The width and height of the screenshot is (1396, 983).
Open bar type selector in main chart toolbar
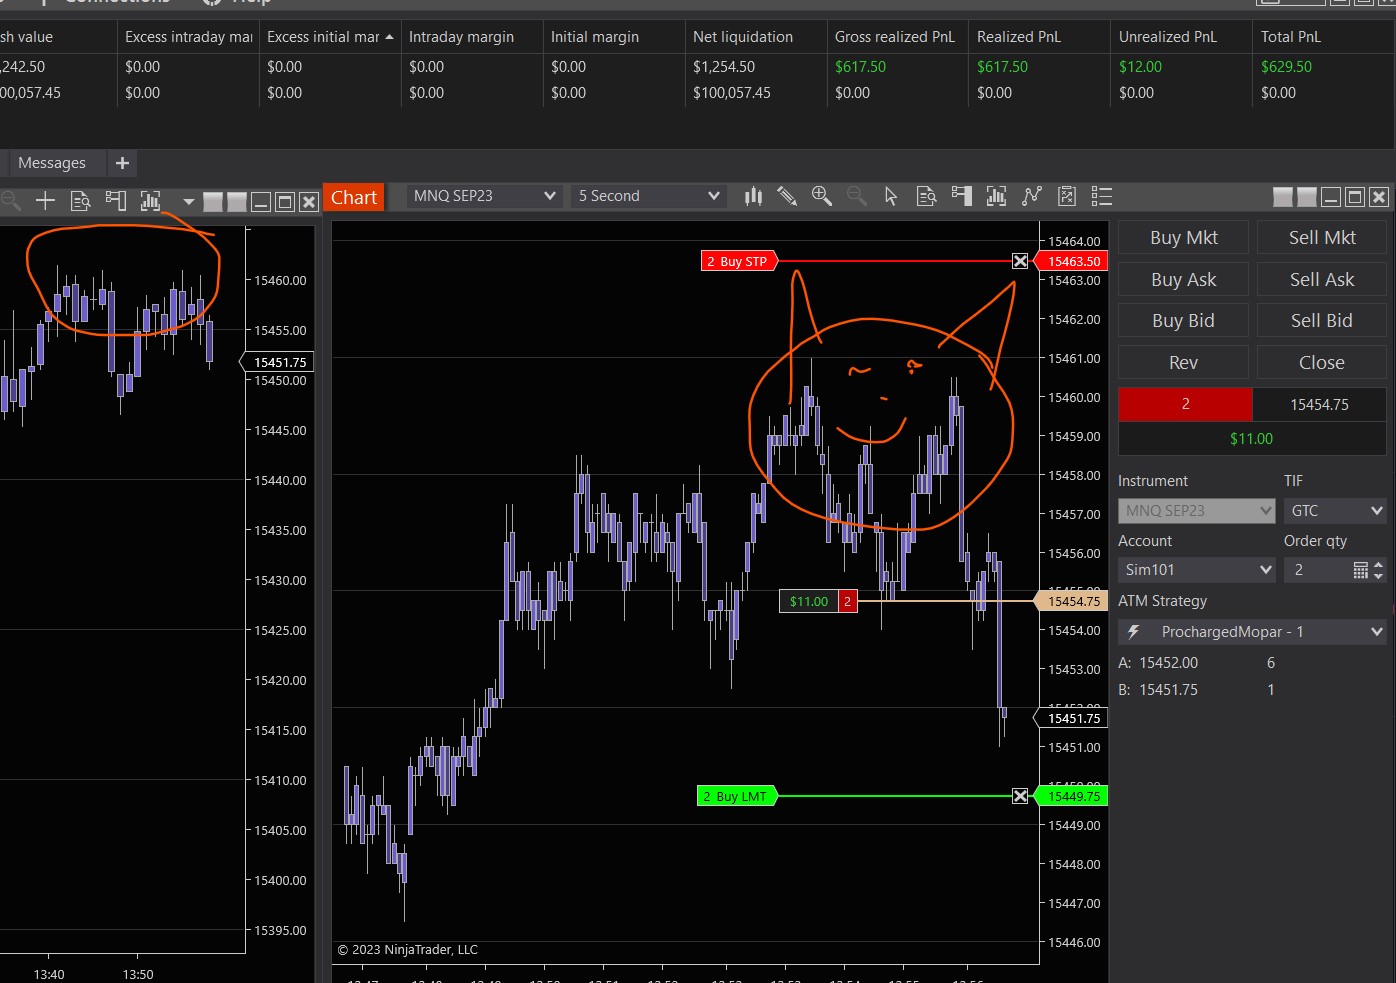pyautogui.click(x=753, y=196)
